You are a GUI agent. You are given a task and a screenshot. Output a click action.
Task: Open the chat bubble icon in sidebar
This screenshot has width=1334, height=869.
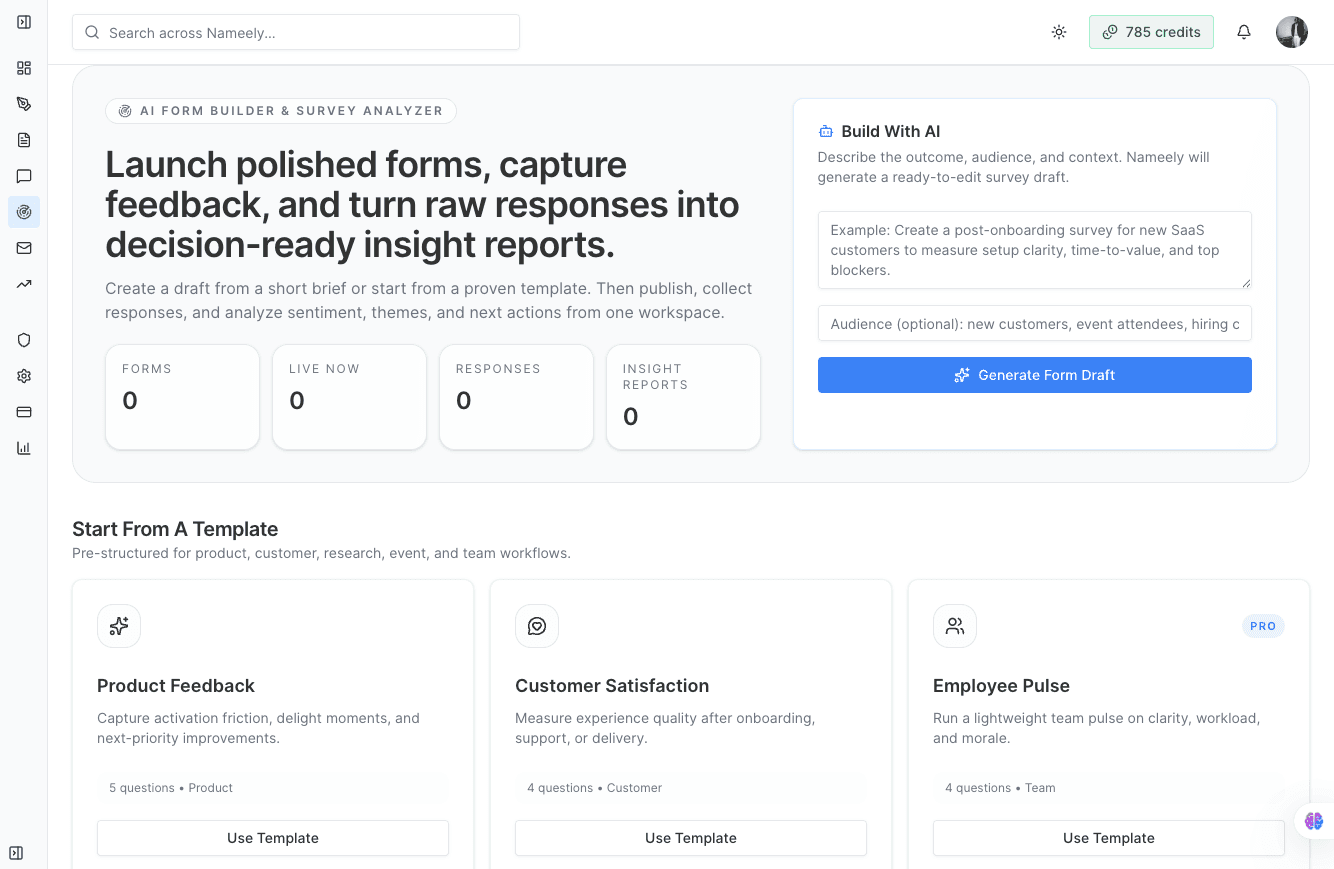coord(24,176)
